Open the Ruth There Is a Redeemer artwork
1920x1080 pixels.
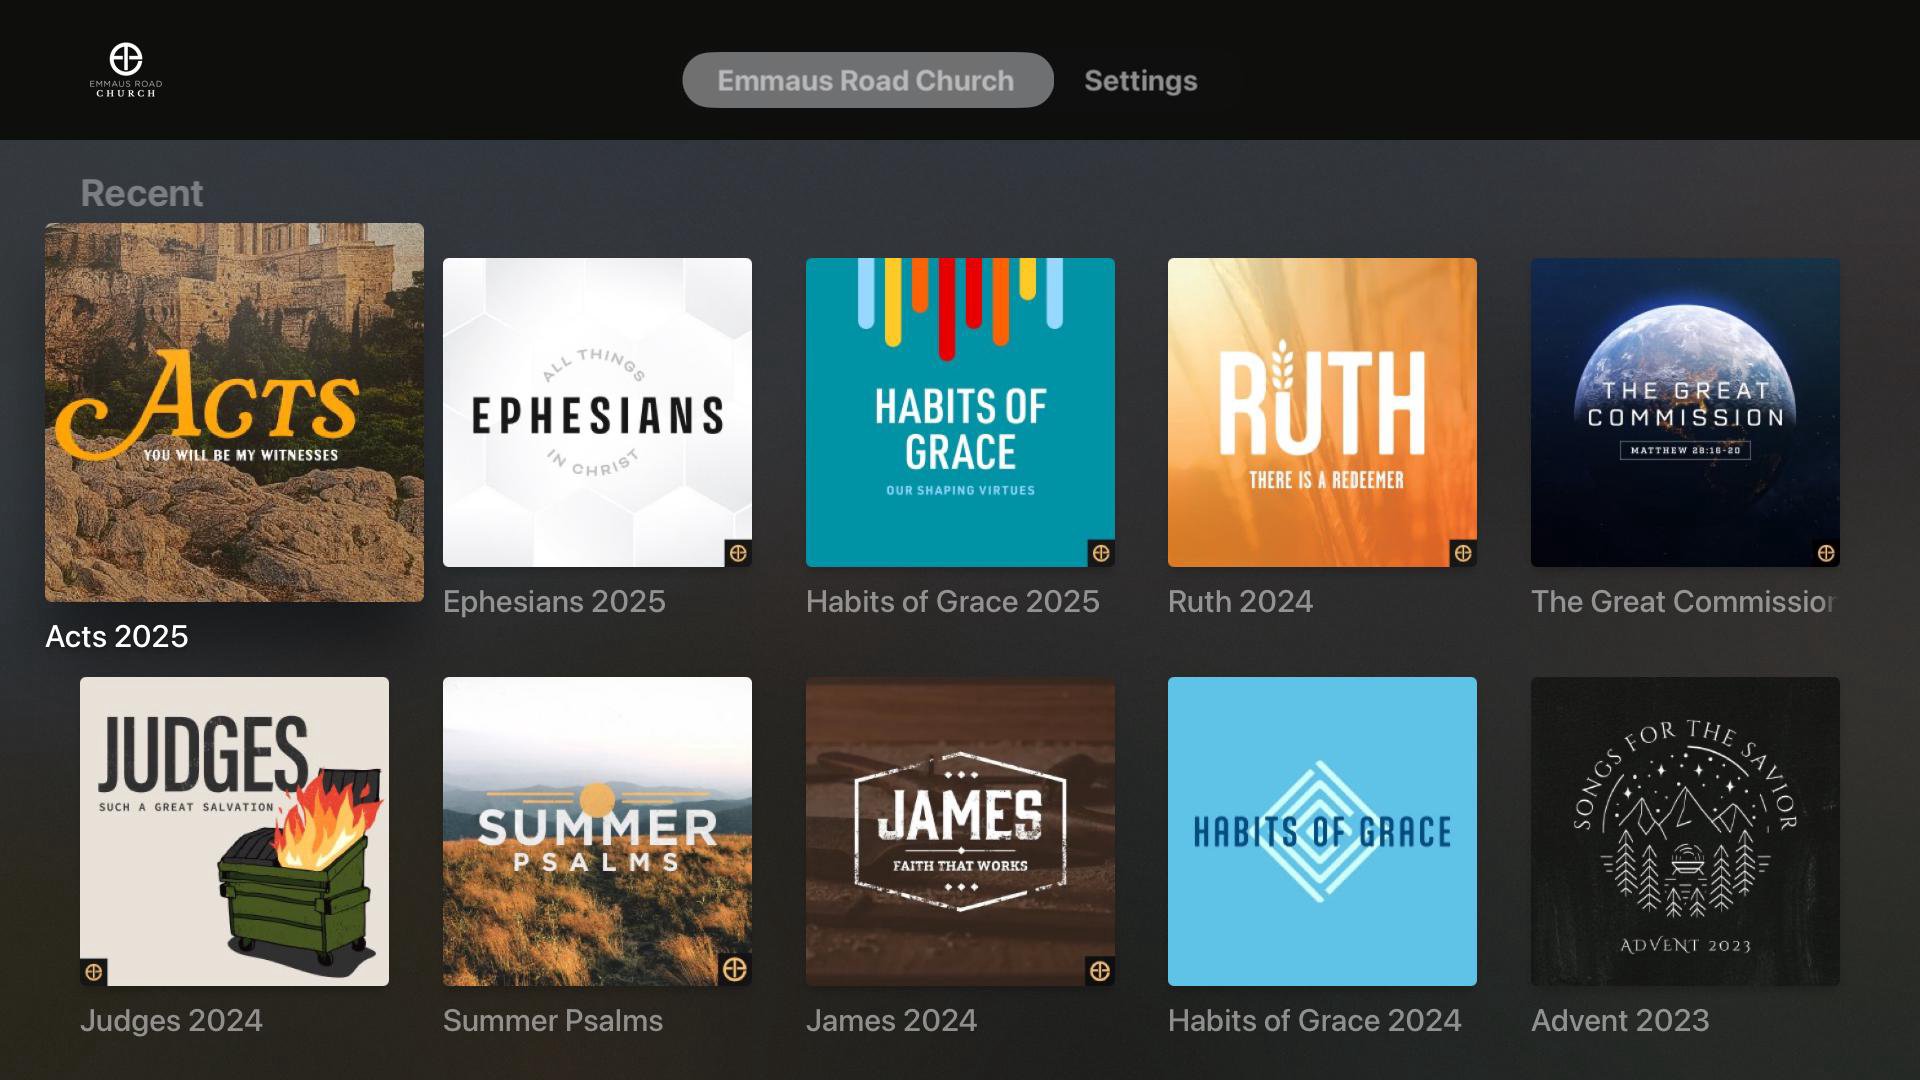pos(1322,412)
